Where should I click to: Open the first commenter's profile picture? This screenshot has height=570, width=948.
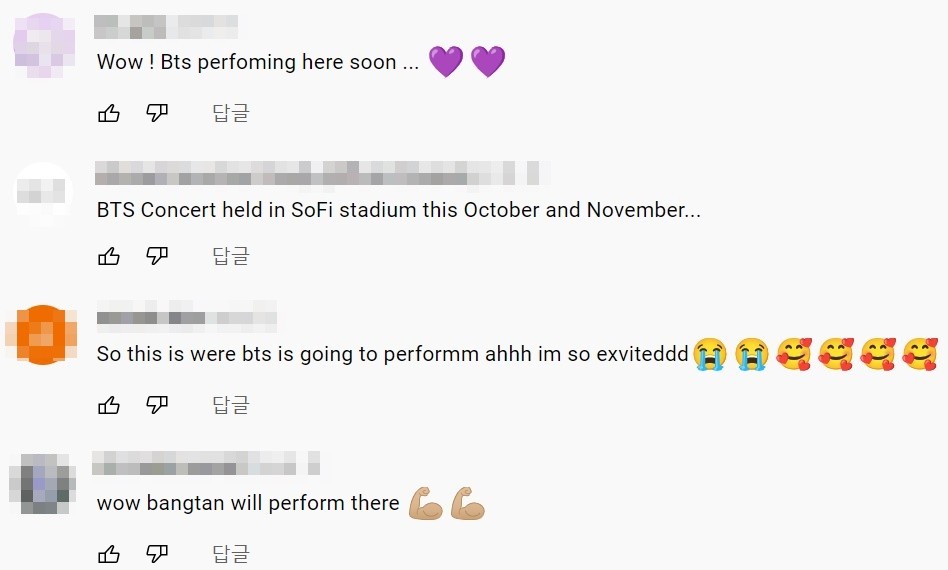pyautogui.click(x=43, y=46)
